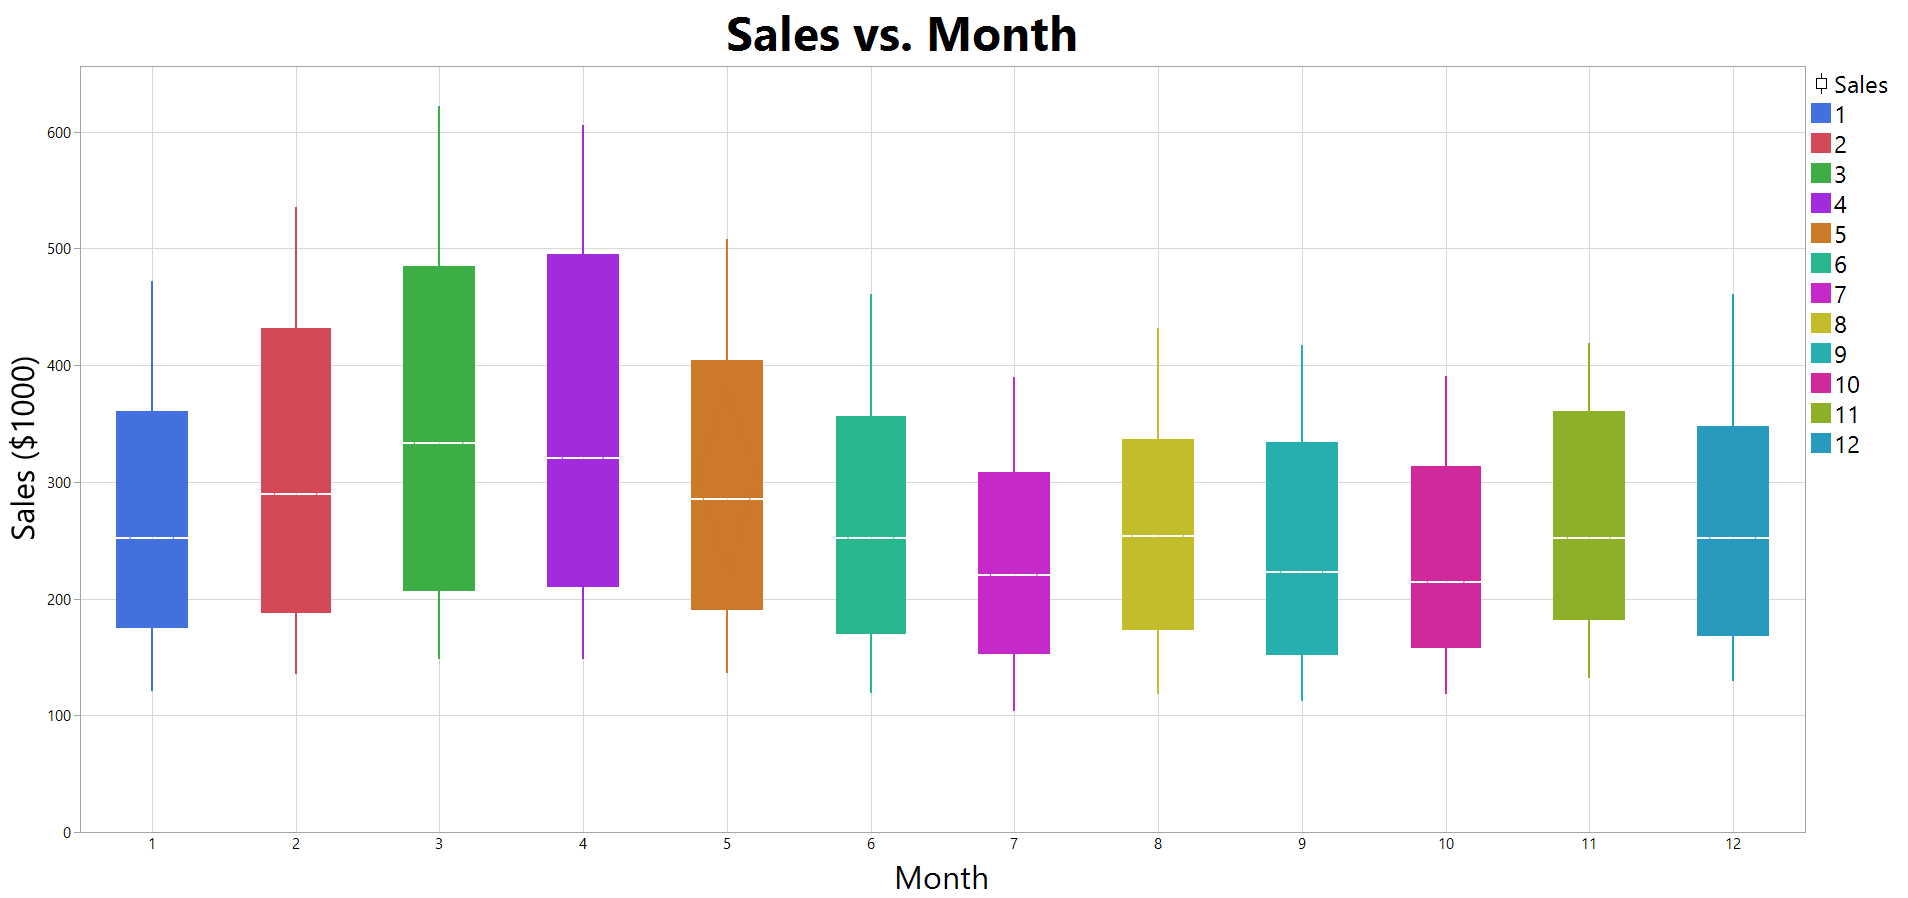Click the 600 tick label on y-axis
The image size is (1908, 898).
point(58,133)
